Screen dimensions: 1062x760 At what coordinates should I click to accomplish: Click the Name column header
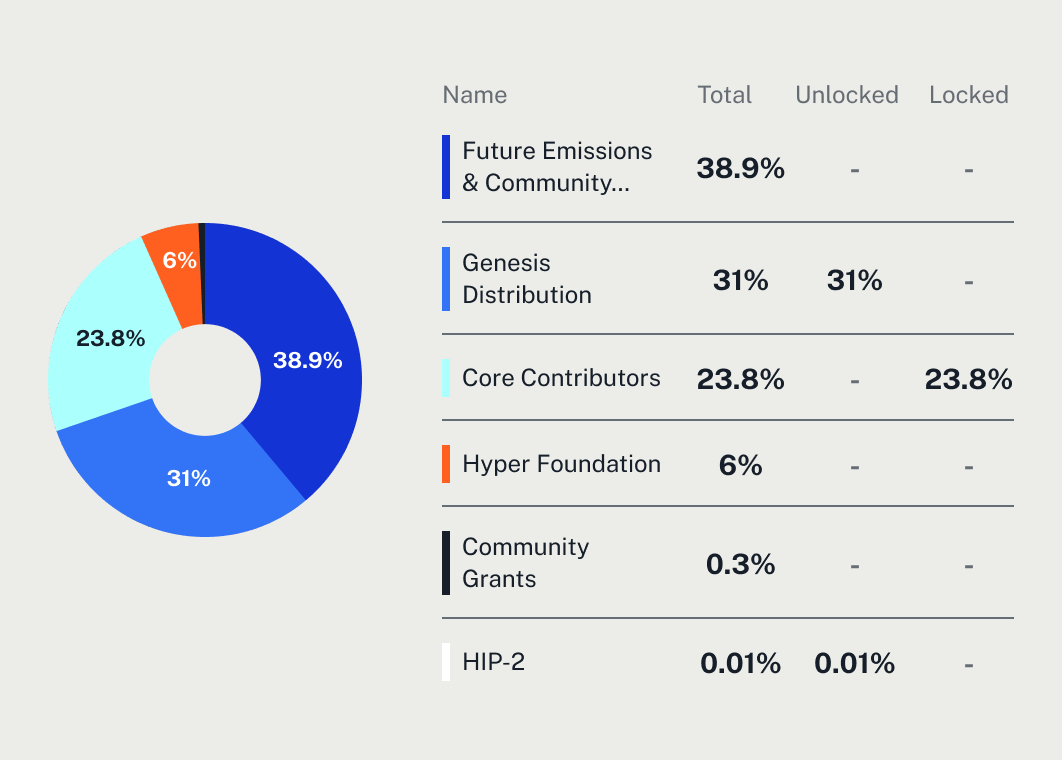475,95
